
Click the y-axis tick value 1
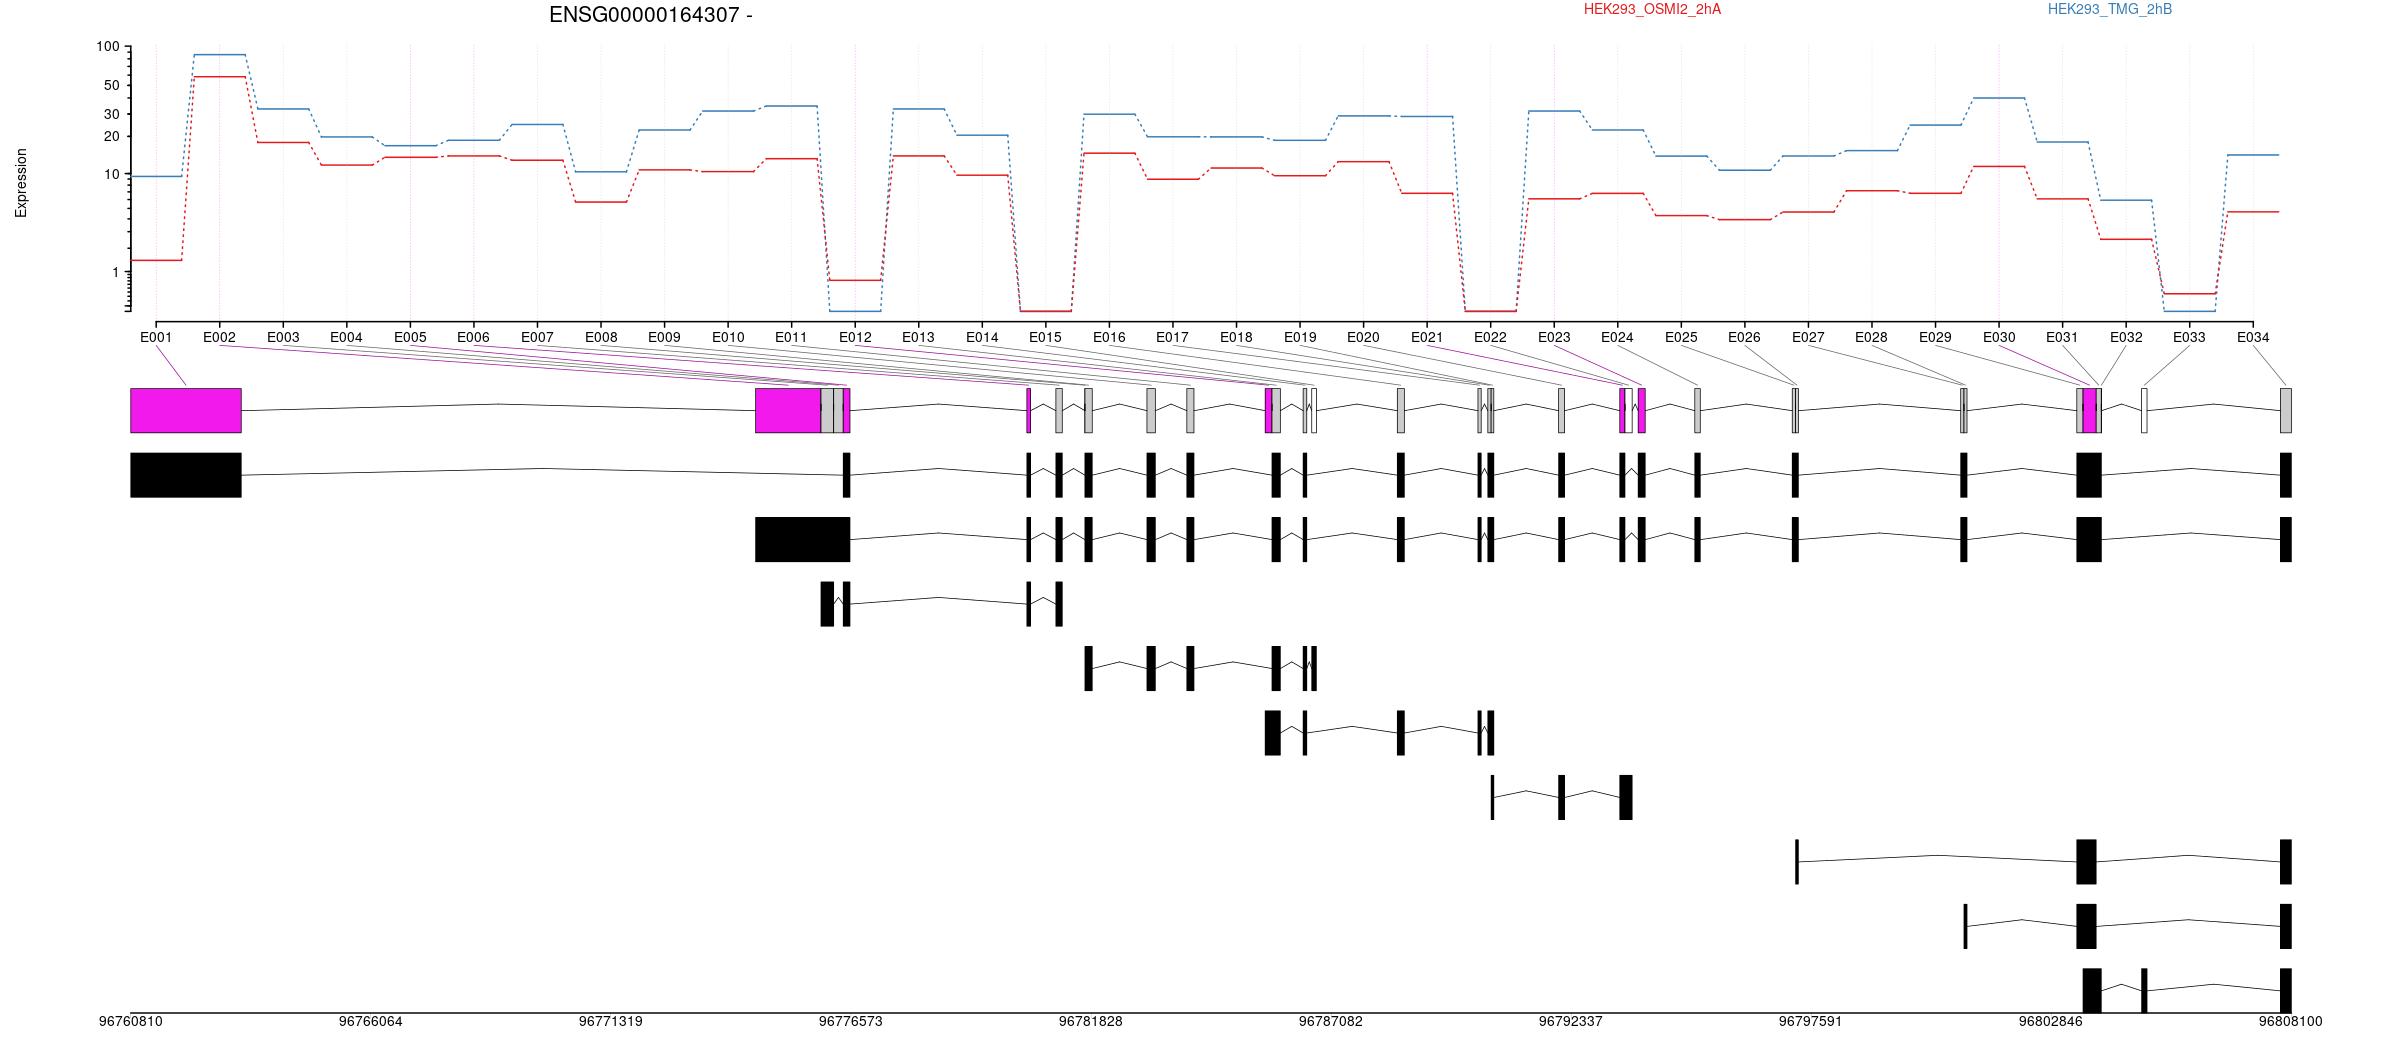pos(116,273)
